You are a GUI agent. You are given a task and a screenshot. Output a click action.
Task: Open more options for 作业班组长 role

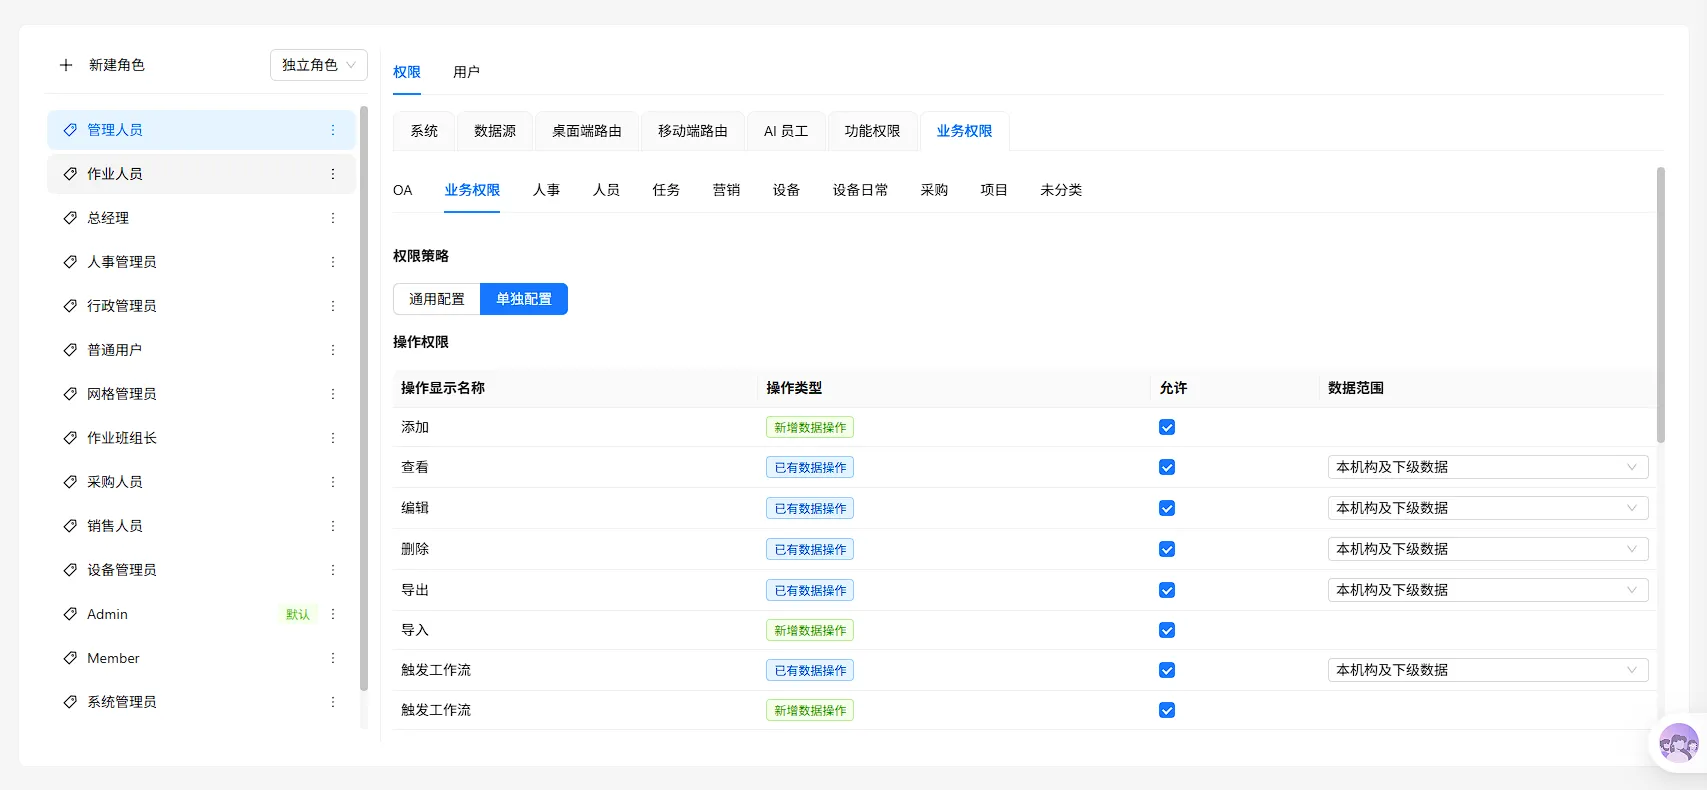(x=333, y=438)
